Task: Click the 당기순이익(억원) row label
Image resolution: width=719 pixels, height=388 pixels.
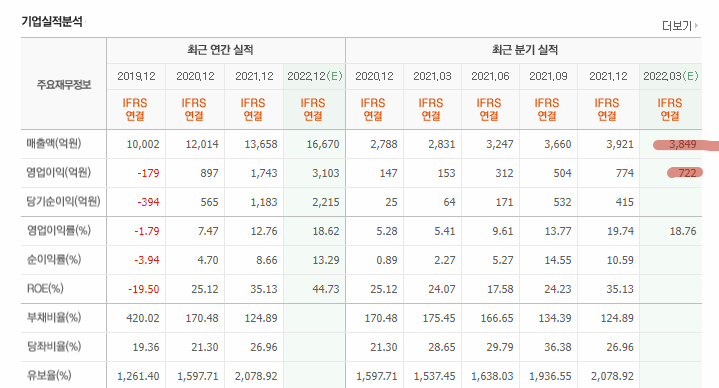Action: click(x=63, y=201)
